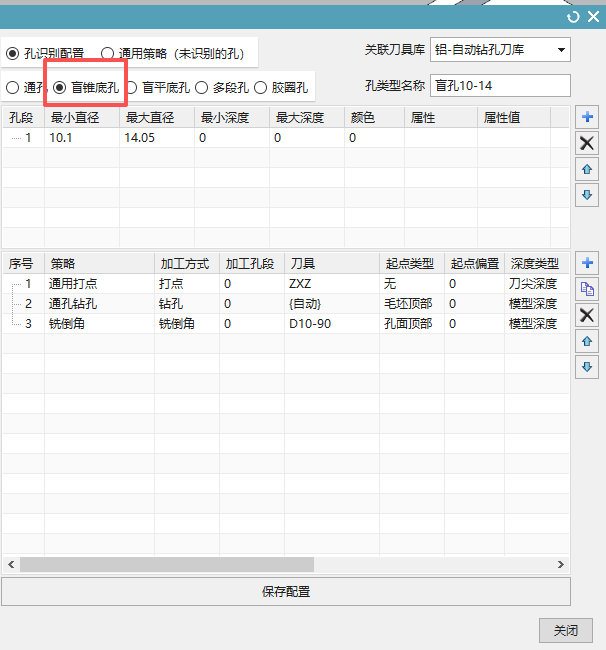This screenshot has width=606, height=650.
Task: Click the 起点类型 column header
Action: (412, 264)
